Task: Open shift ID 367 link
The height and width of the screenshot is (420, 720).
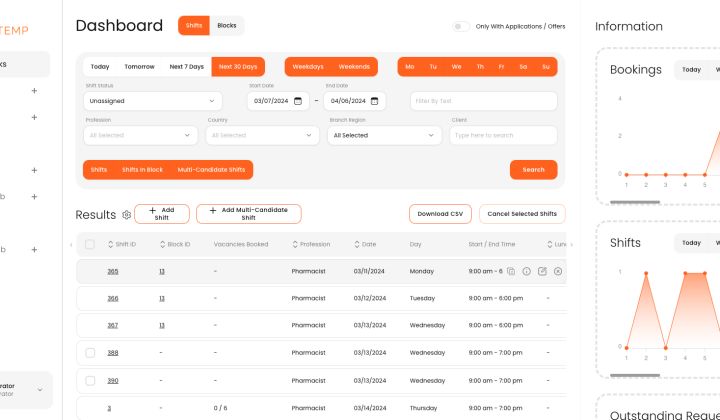Action: click(113, 325)
